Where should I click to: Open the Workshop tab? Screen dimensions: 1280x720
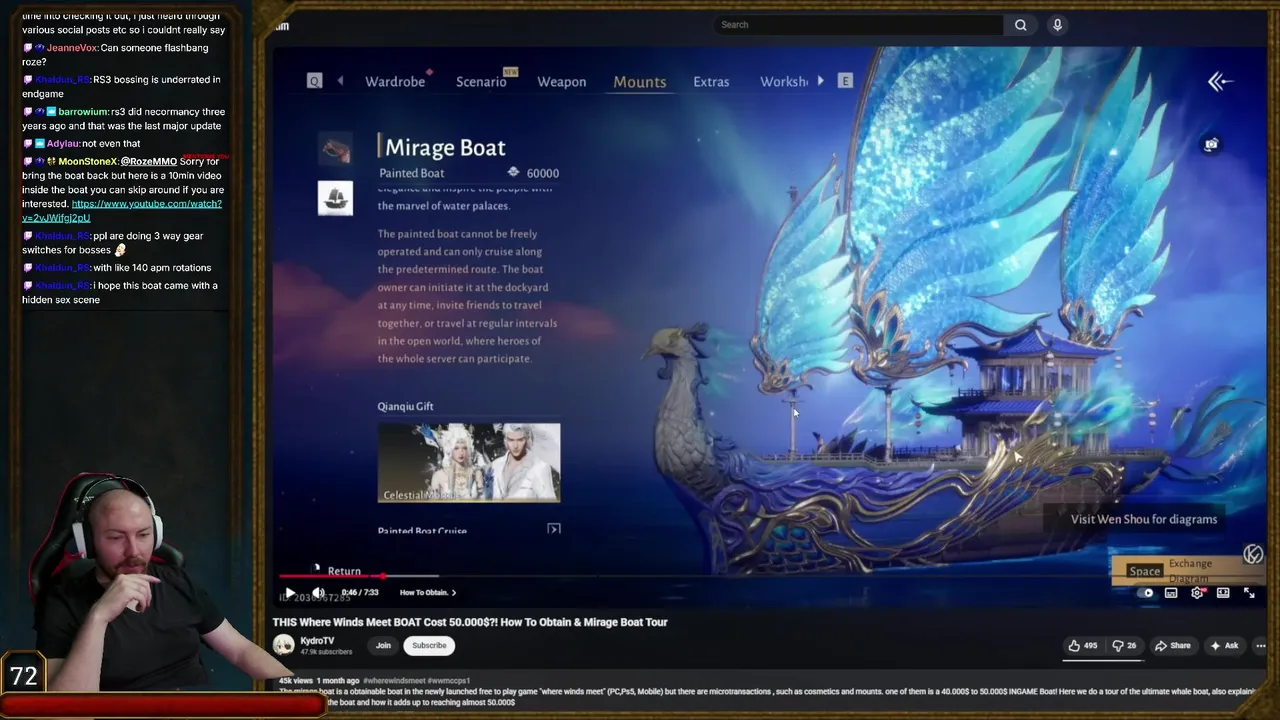pos(784,81)
